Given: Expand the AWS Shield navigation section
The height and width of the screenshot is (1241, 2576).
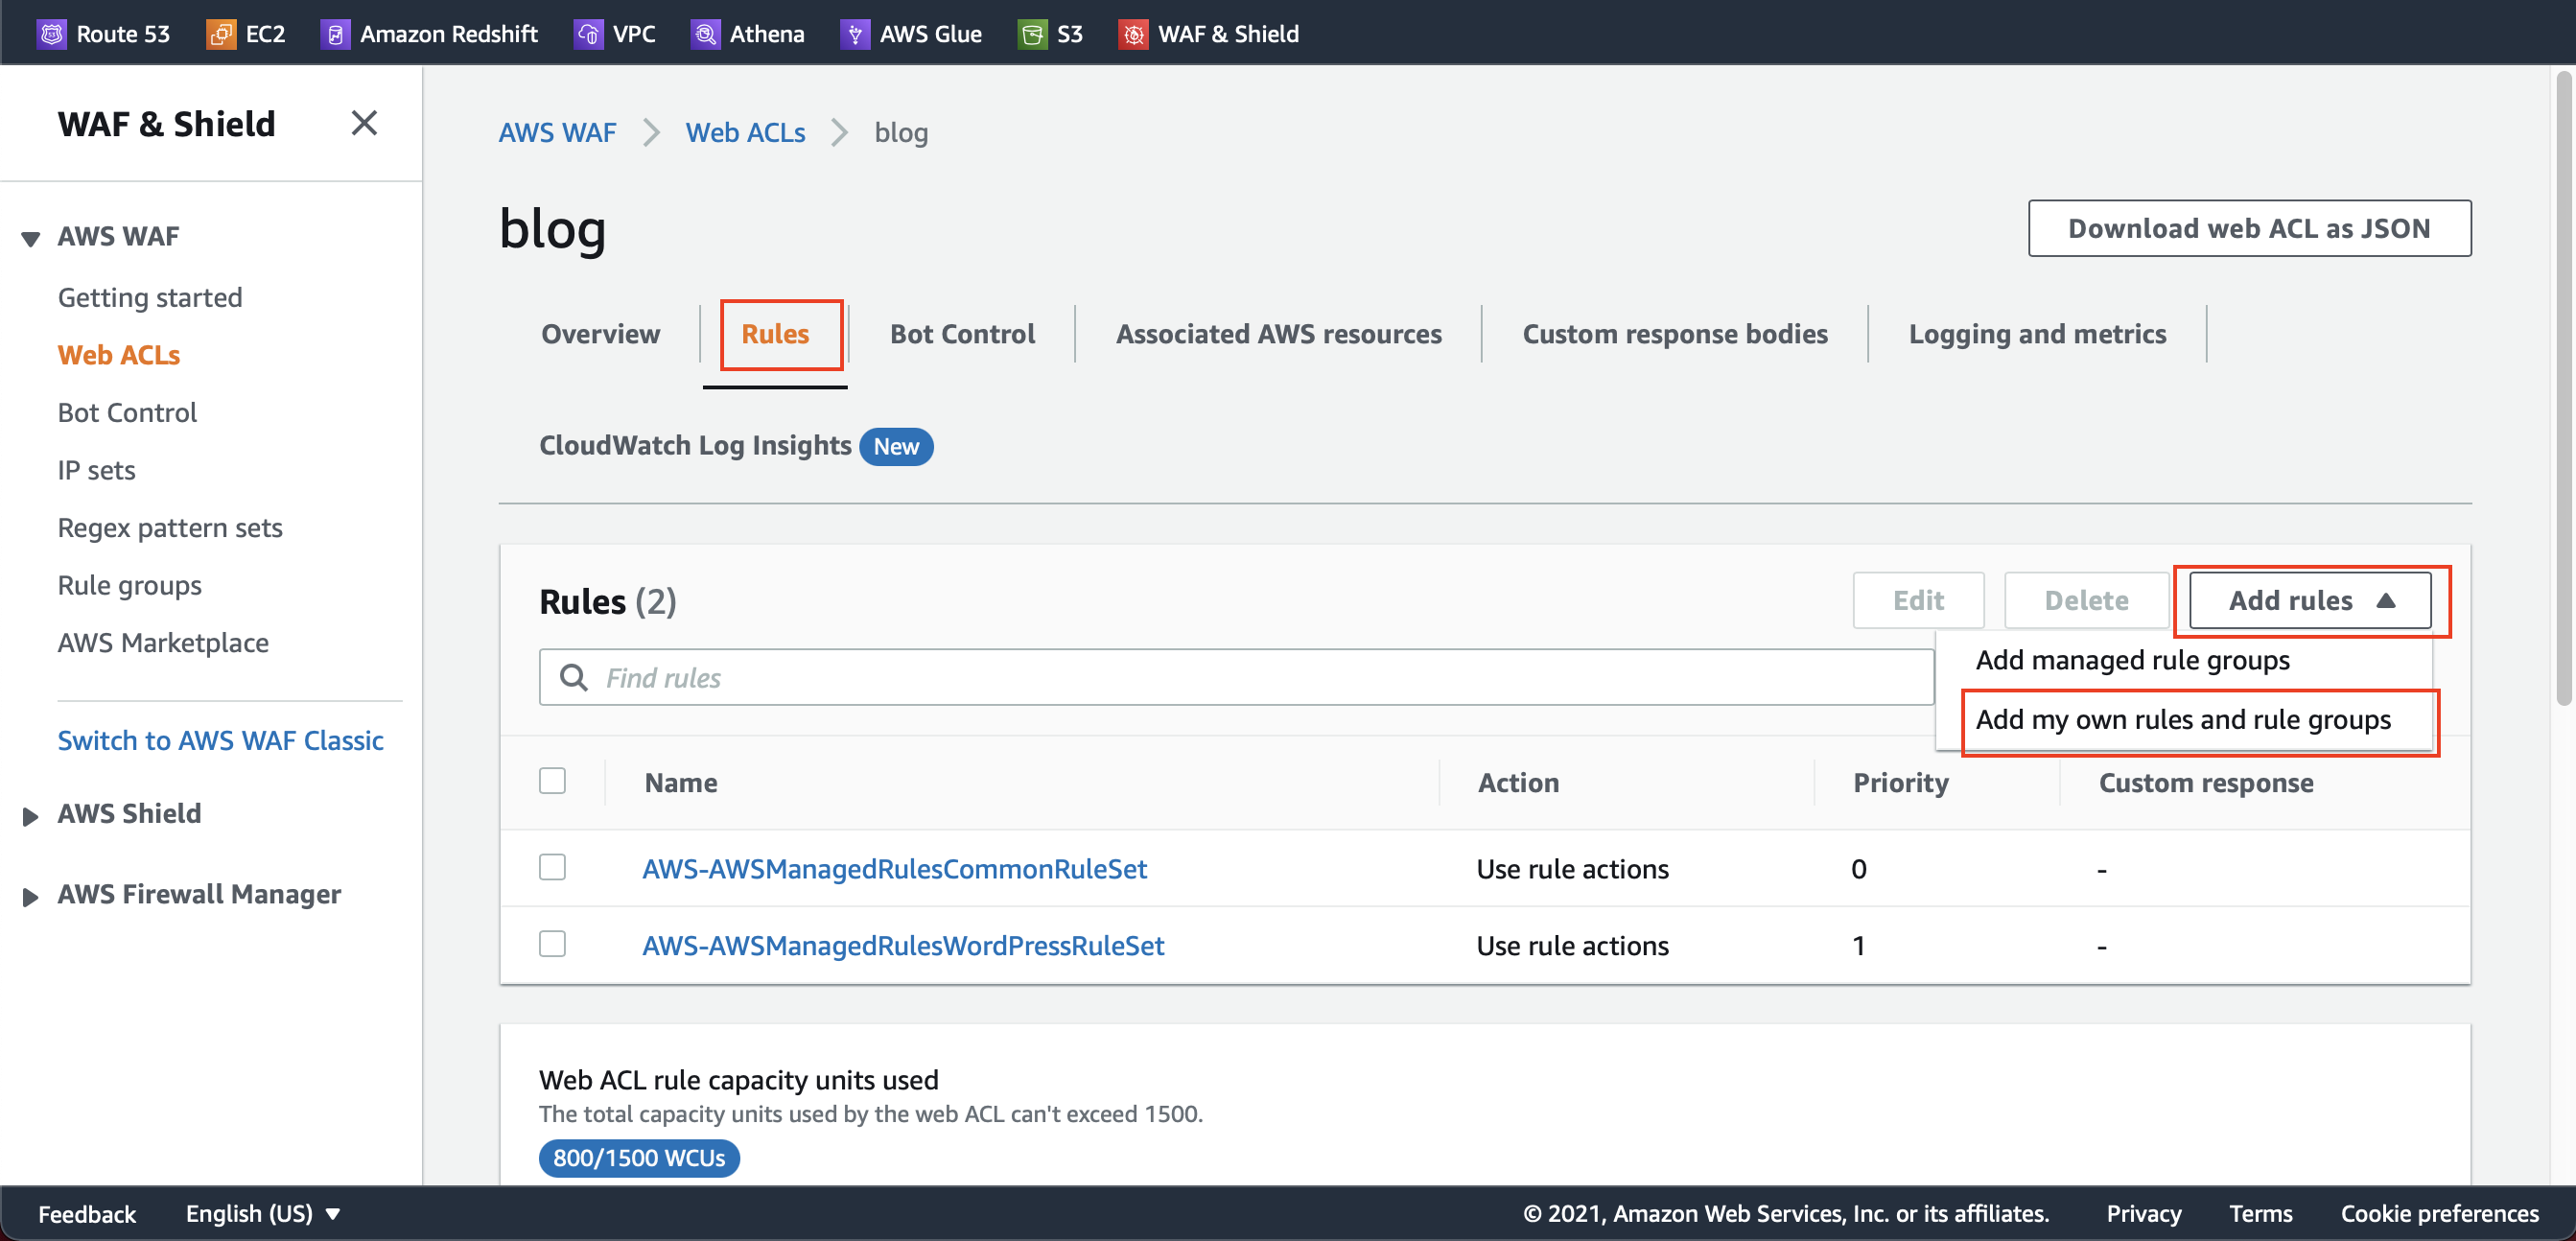Looking at the screenshot, I should pos(31,815).
